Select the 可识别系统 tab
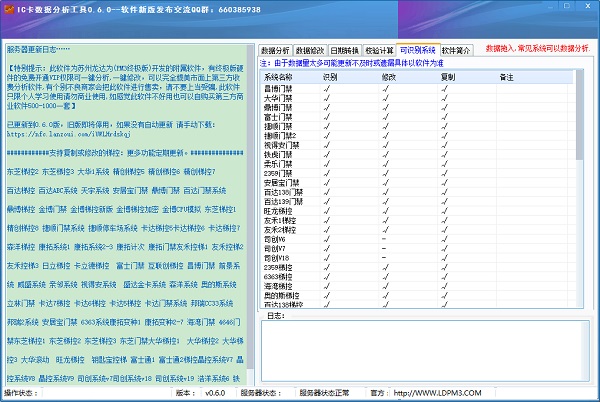 (x=418, y=50)
